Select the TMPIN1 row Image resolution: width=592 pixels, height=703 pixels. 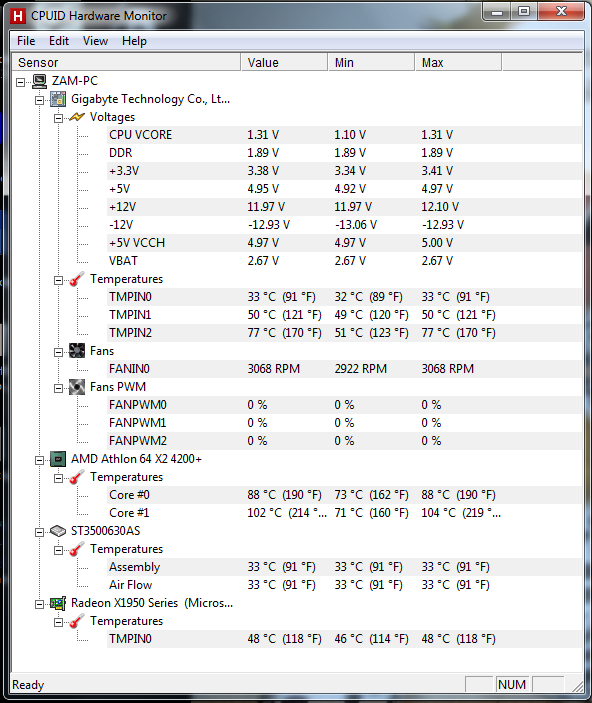[344, 315]
